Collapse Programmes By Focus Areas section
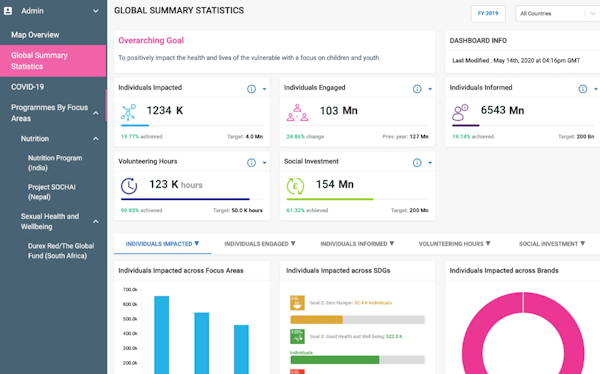The image size is (600, 374). click(96, 113)
